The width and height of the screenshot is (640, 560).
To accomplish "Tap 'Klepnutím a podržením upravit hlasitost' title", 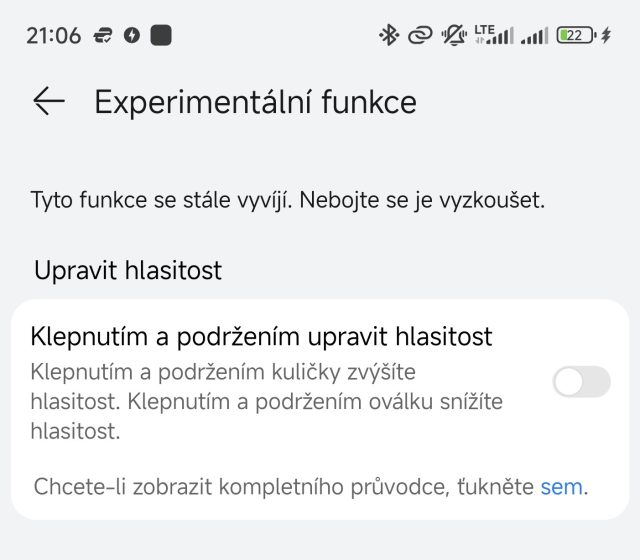I will click(x=262, y=336).
